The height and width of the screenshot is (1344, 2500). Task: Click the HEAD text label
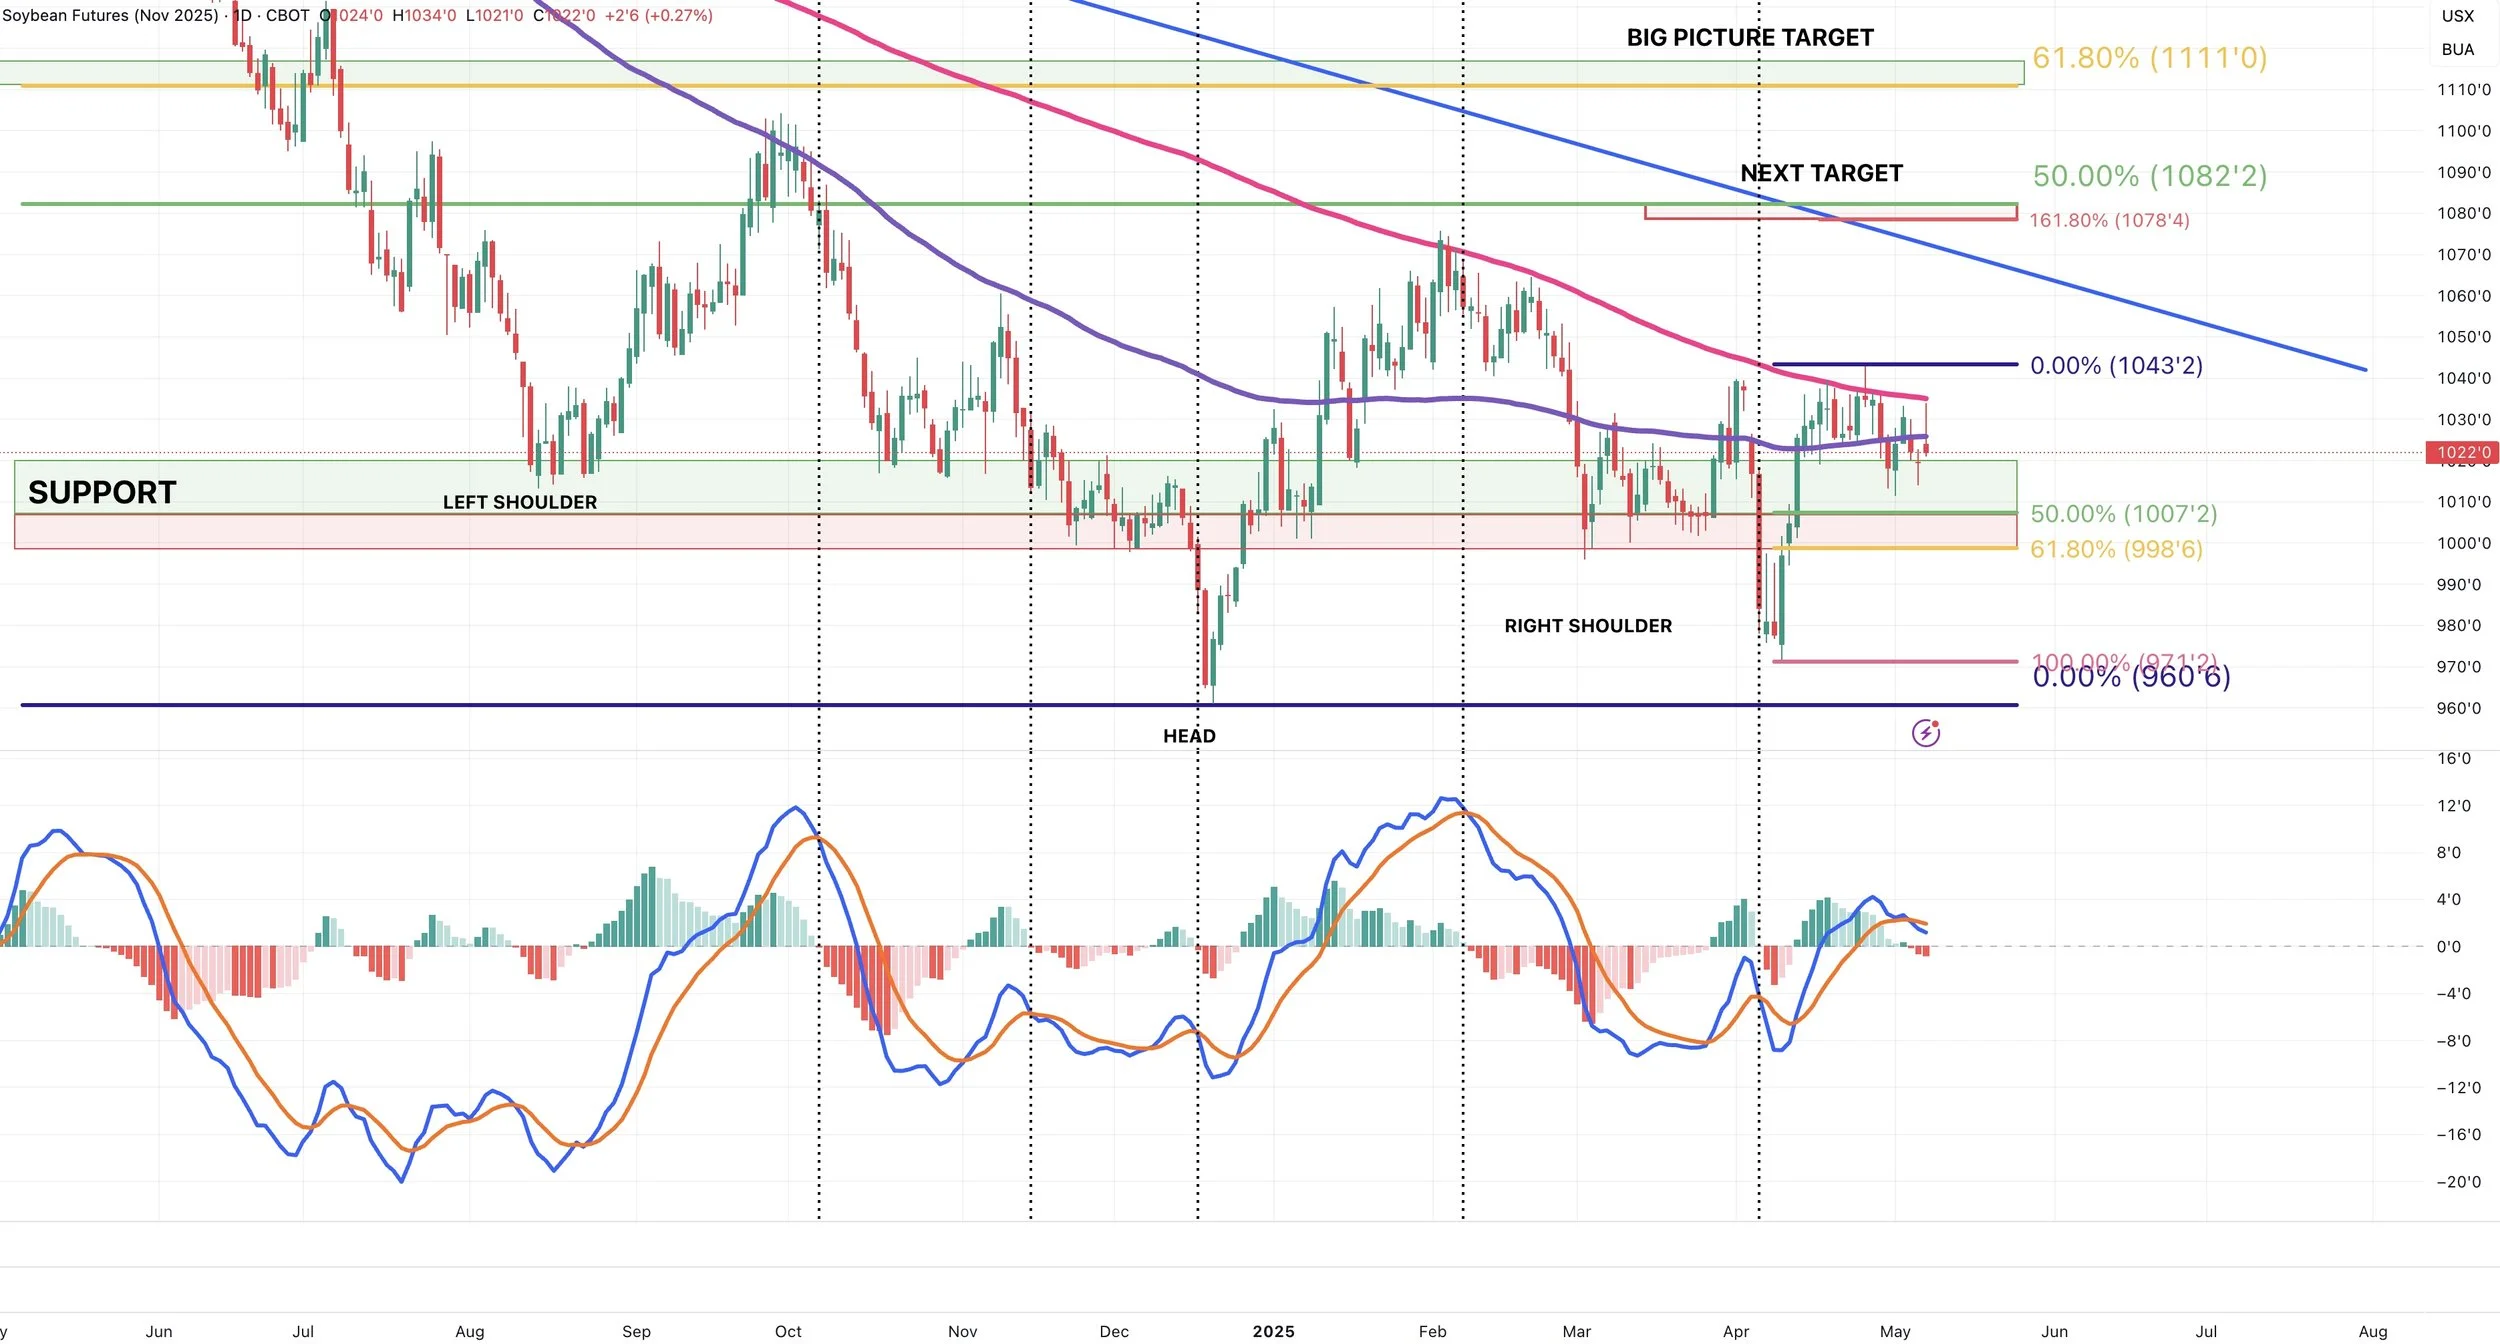tap(1189, 736)
